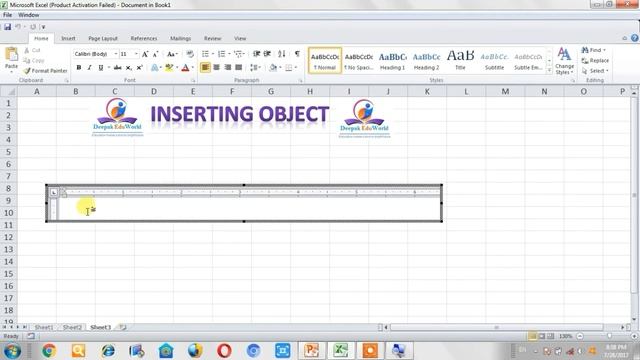640x360 pixels.
Task: Align text to the right
Action: tap(227, 67)
